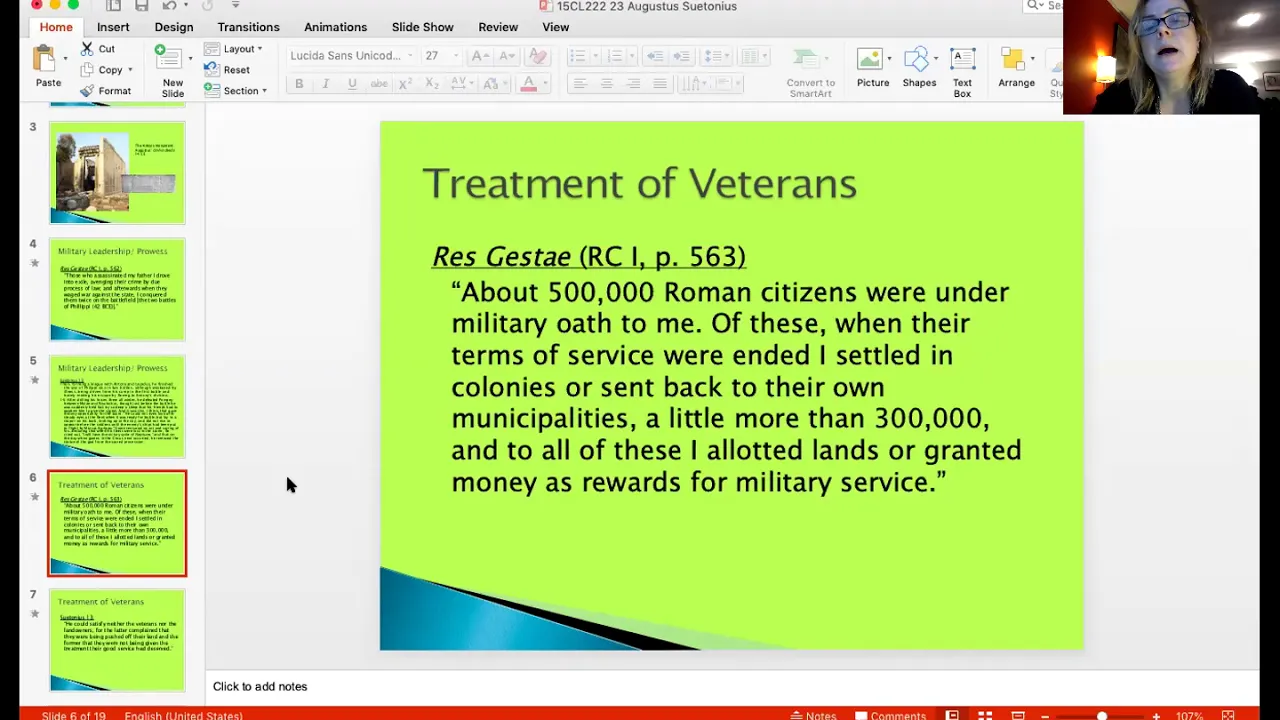Image resolution: width=1280 pixels, height=720 pixels.
Task: Open the Animations ribbon tab
Action: [x=335, y=27]
